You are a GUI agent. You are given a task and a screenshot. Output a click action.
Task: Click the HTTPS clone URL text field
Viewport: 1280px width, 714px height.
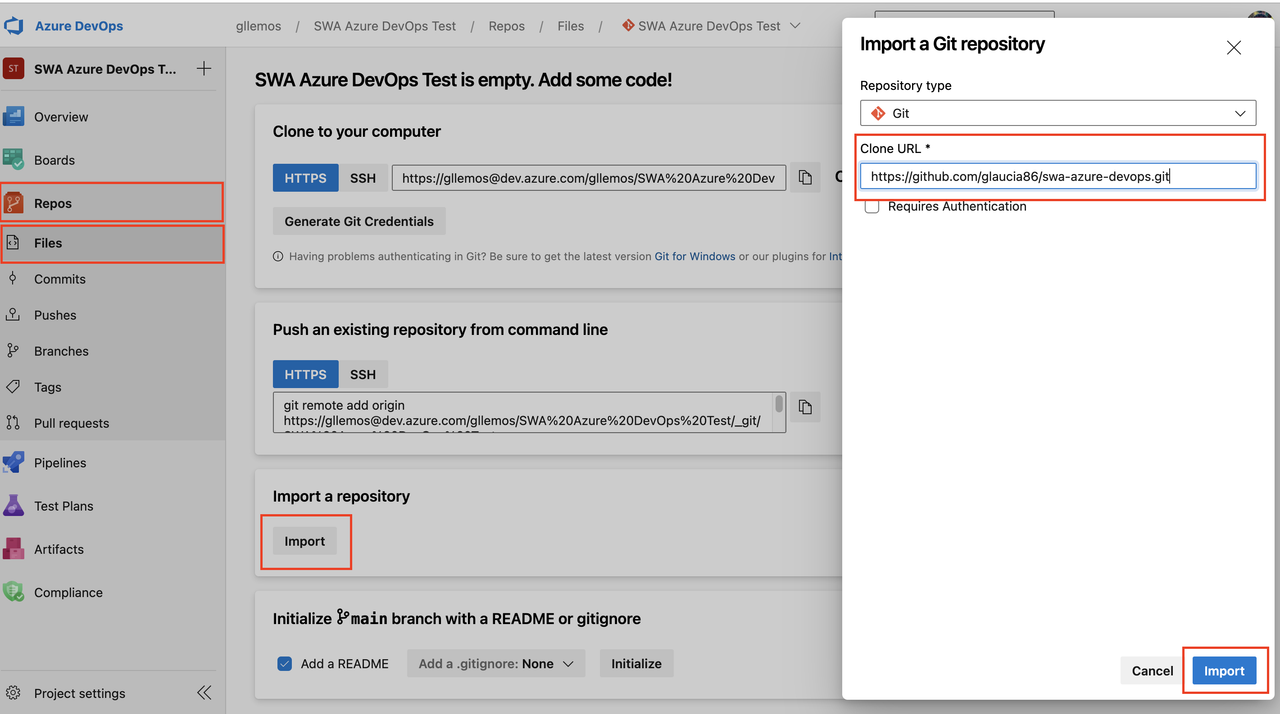pyautogui.click(x=589, y=178)
